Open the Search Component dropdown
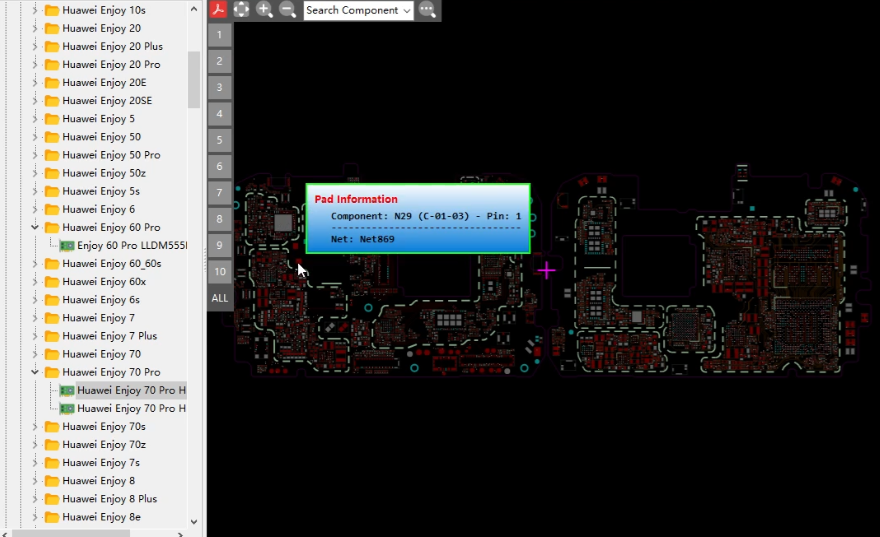This screenshot has height=537, width=880. coord(359,10)
